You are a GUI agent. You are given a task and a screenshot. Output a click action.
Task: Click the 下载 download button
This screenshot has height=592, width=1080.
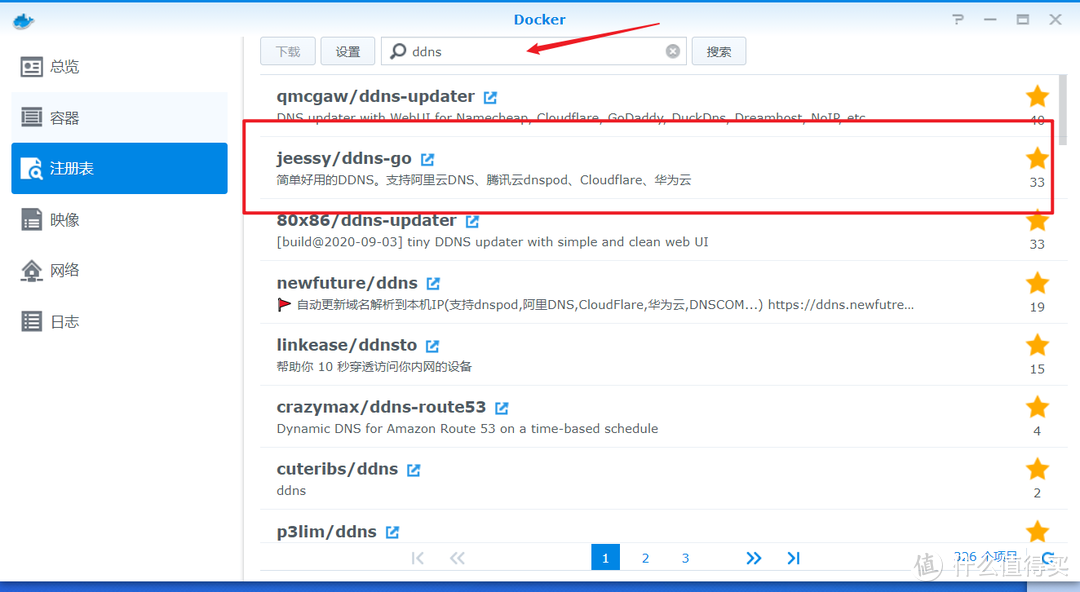288,52
